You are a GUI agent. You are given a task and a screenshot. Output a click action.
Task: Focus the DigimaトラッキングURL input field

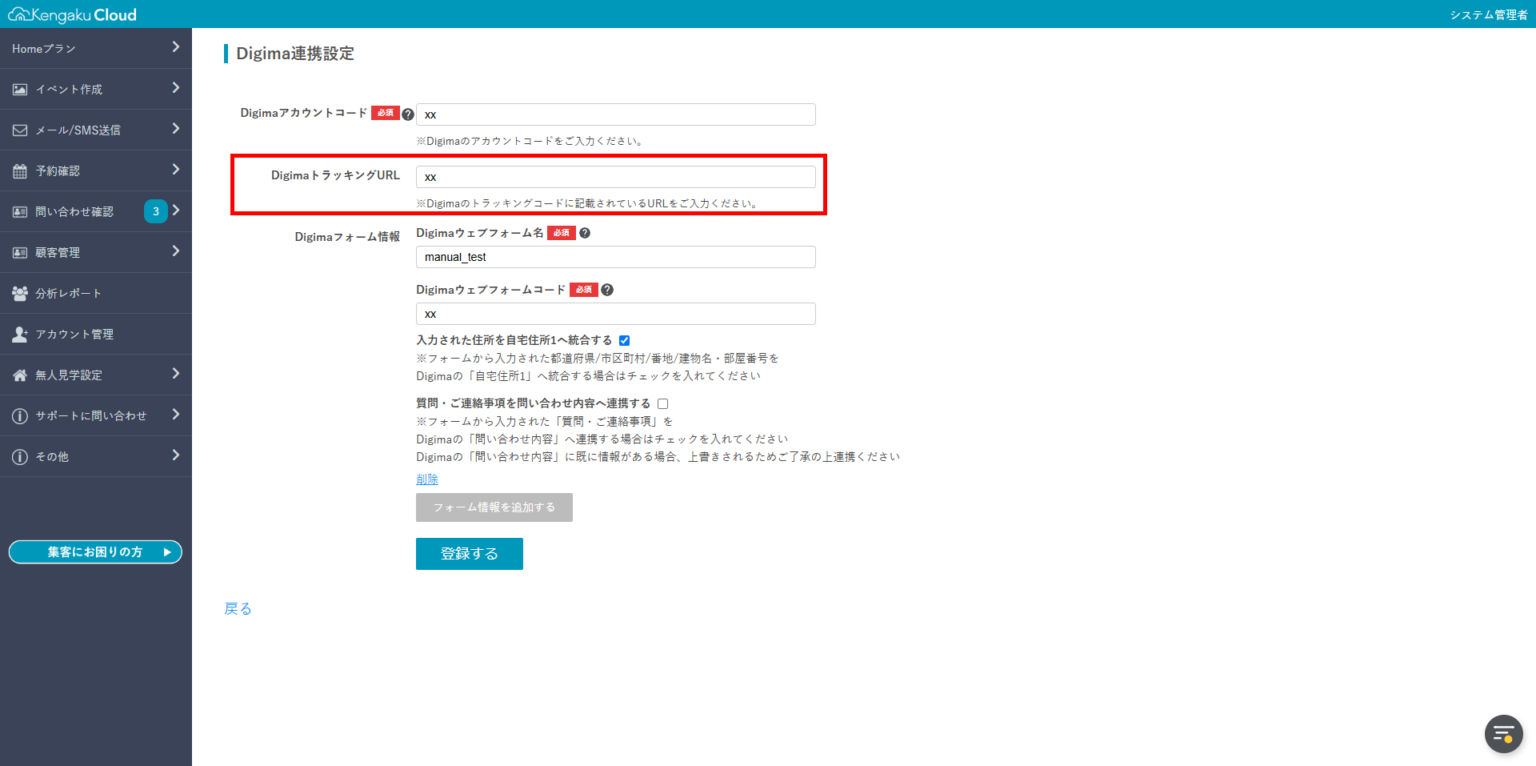615,177
